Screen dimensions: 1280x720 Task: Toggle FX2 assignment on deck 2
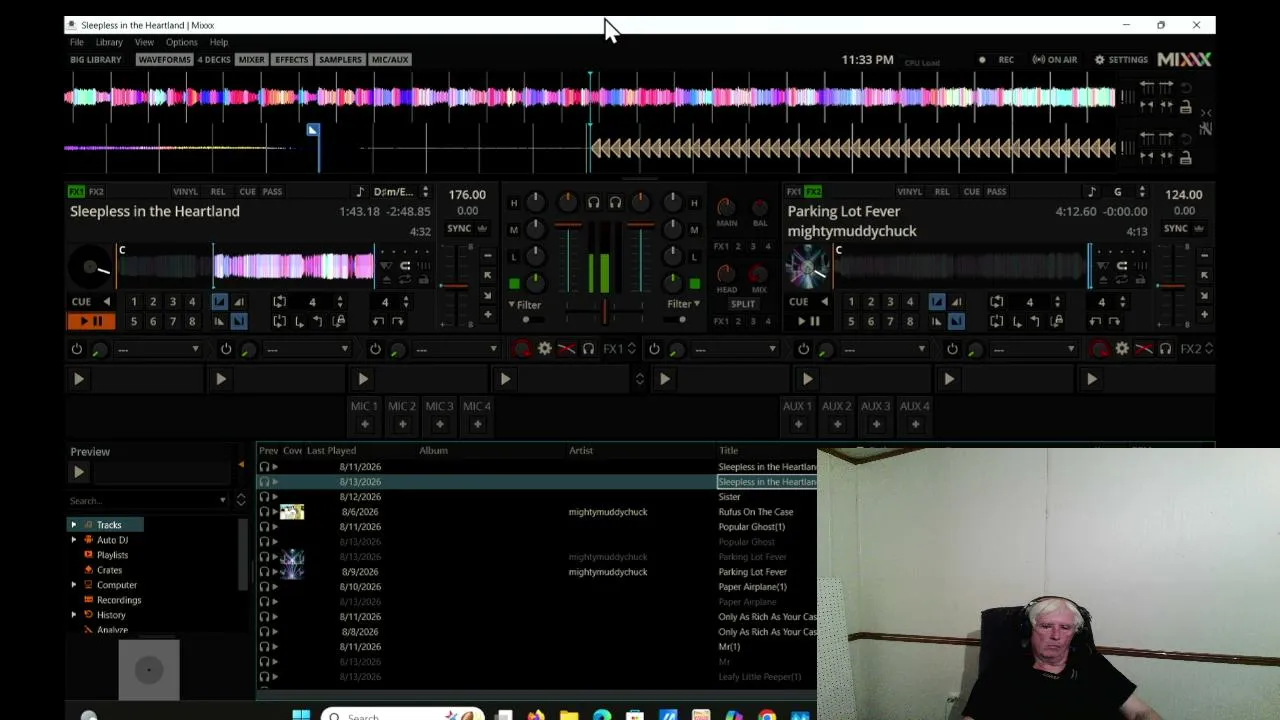pos(813,191)
